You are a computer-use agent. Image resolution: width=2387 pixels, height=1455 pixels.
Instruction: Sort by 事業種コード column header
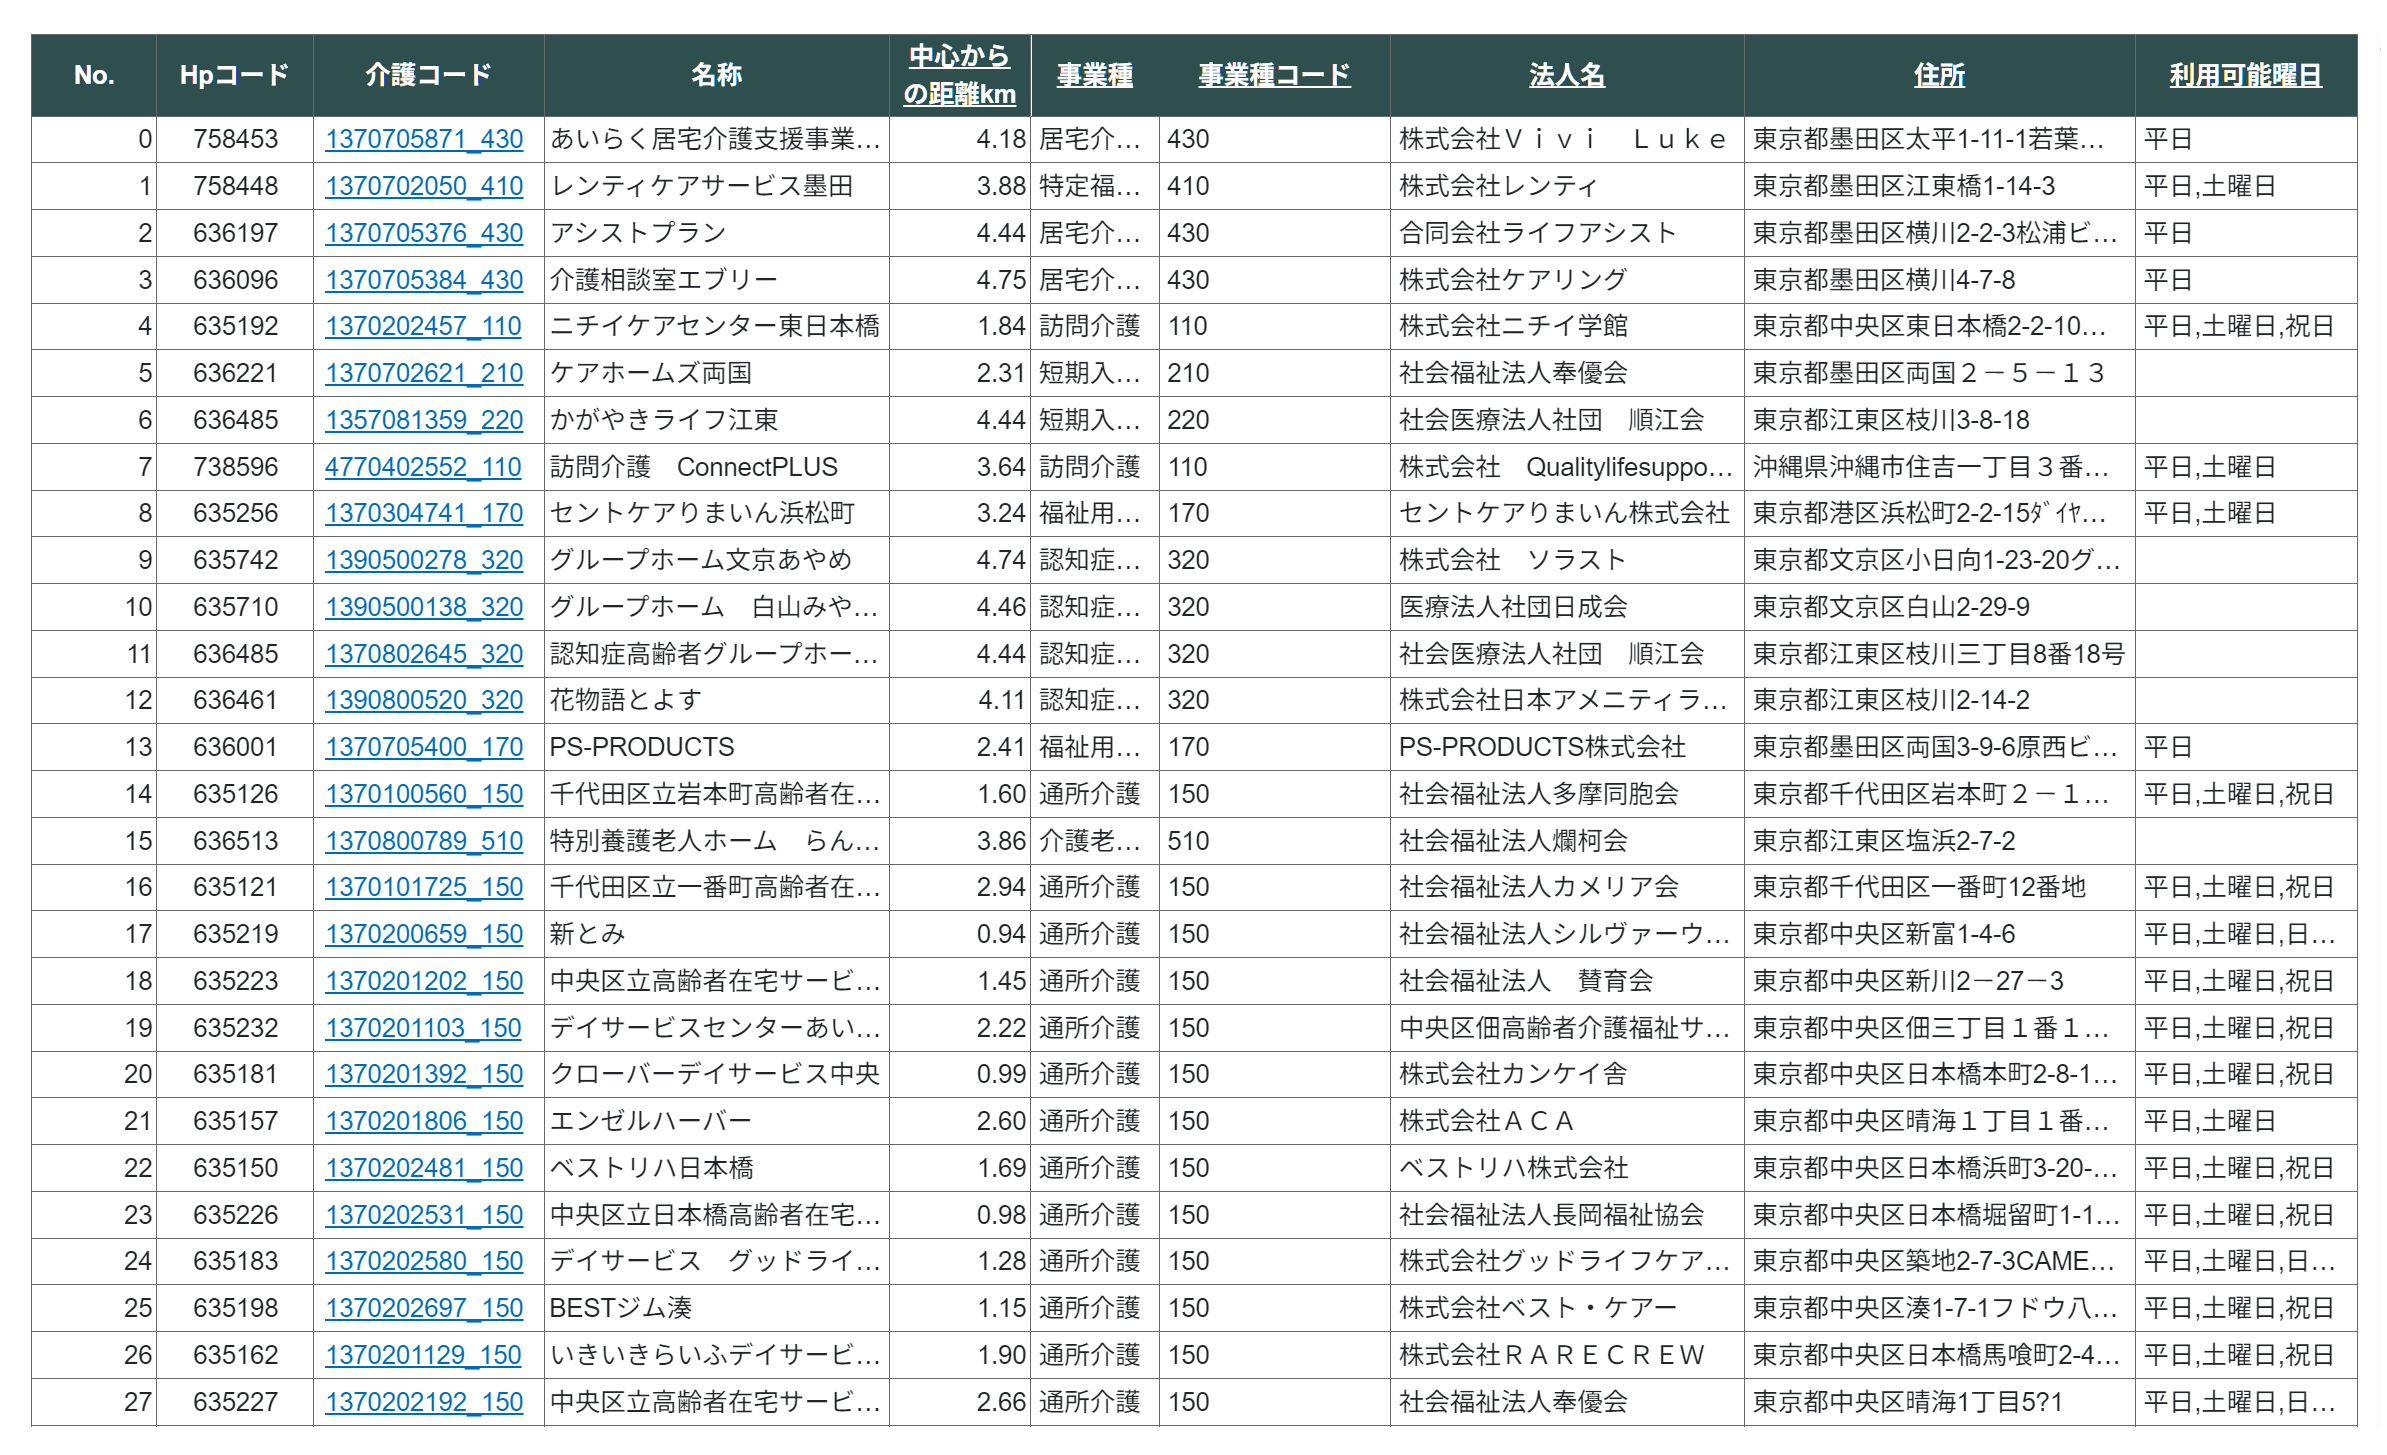(x=1274, y=75)
